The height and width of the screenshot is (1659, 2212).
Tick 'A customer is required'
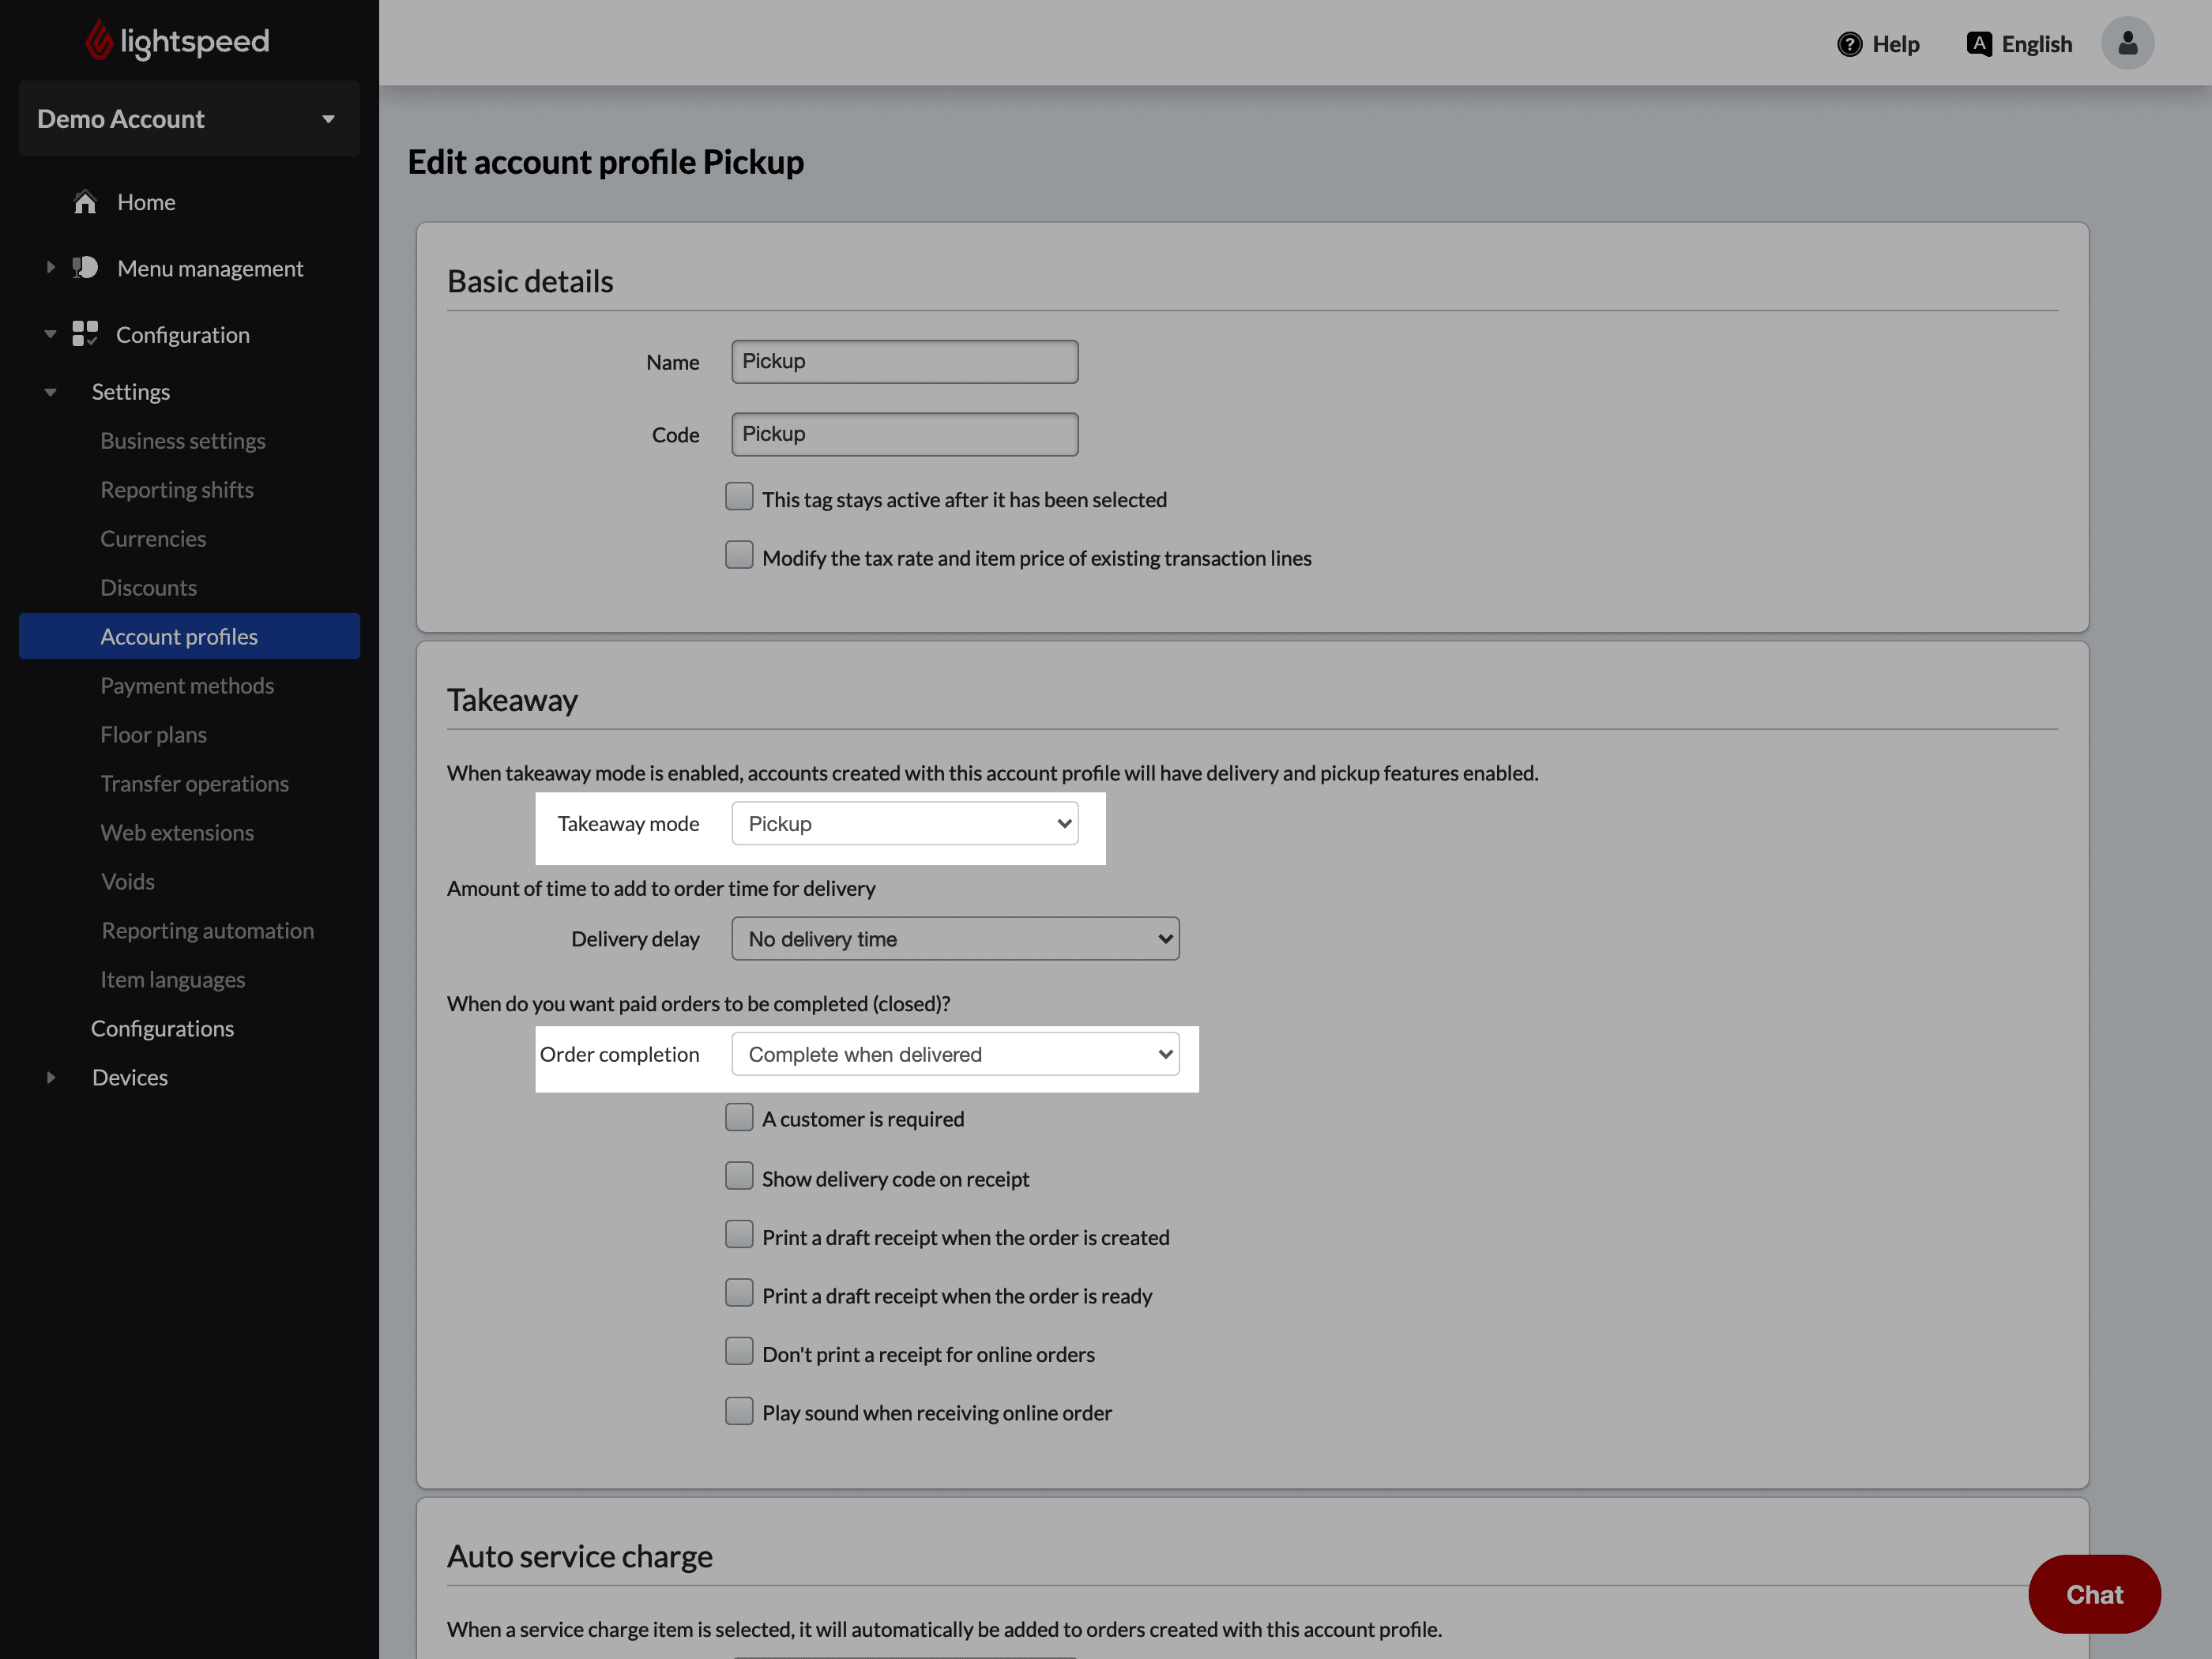pos(739,1117)
